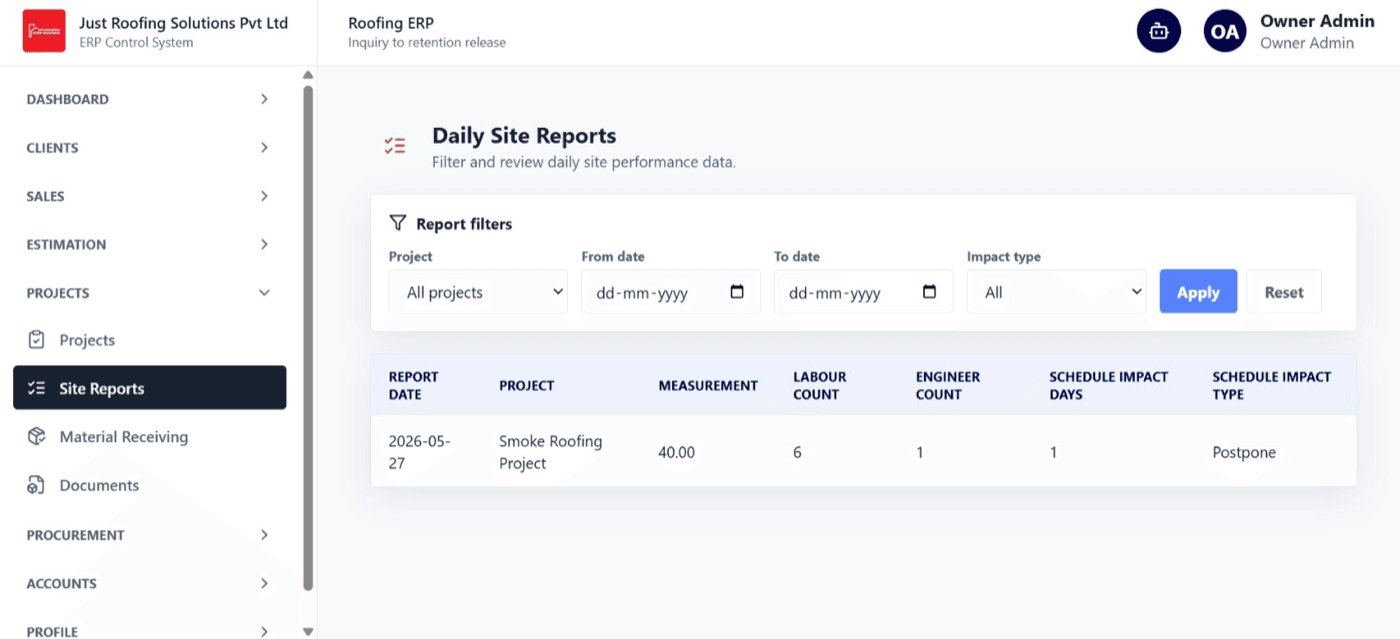1400x639 pixels.
Task: Click the Schedule Impact Type column header
Action: point(1271,385)
